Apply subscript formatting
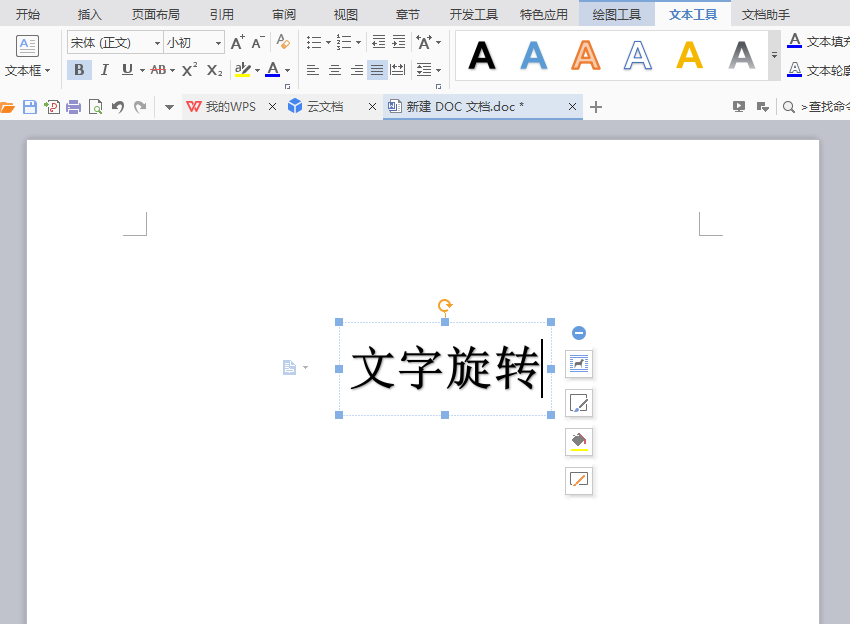Viewport: 850px width, 624px height. [214, 70]
